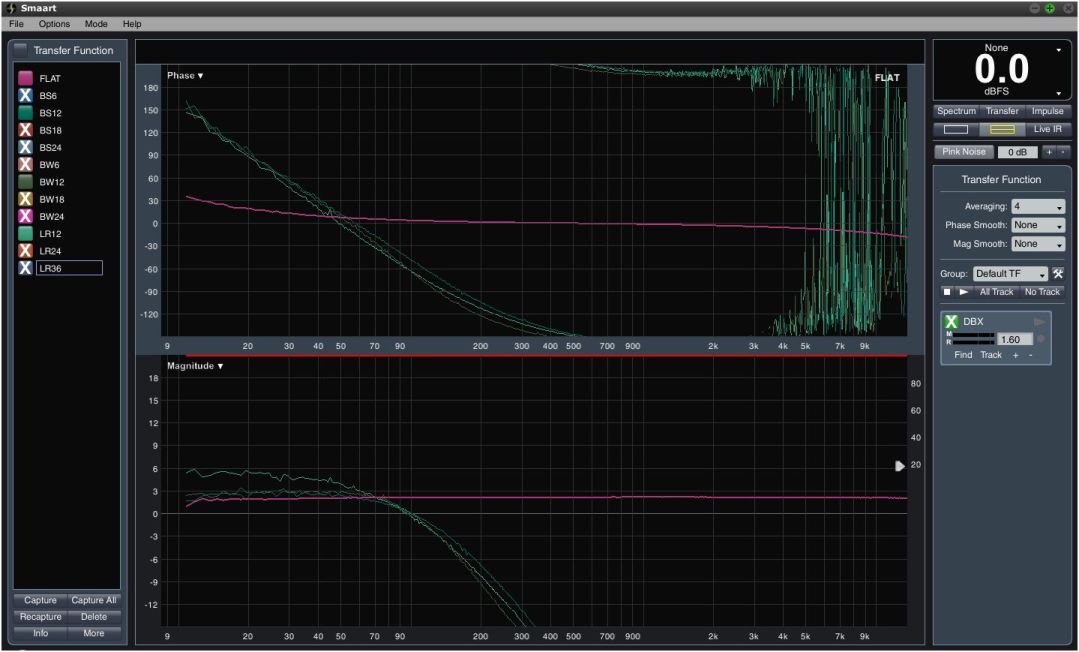
Task: Click the More button
Action: tap(94, 633)
